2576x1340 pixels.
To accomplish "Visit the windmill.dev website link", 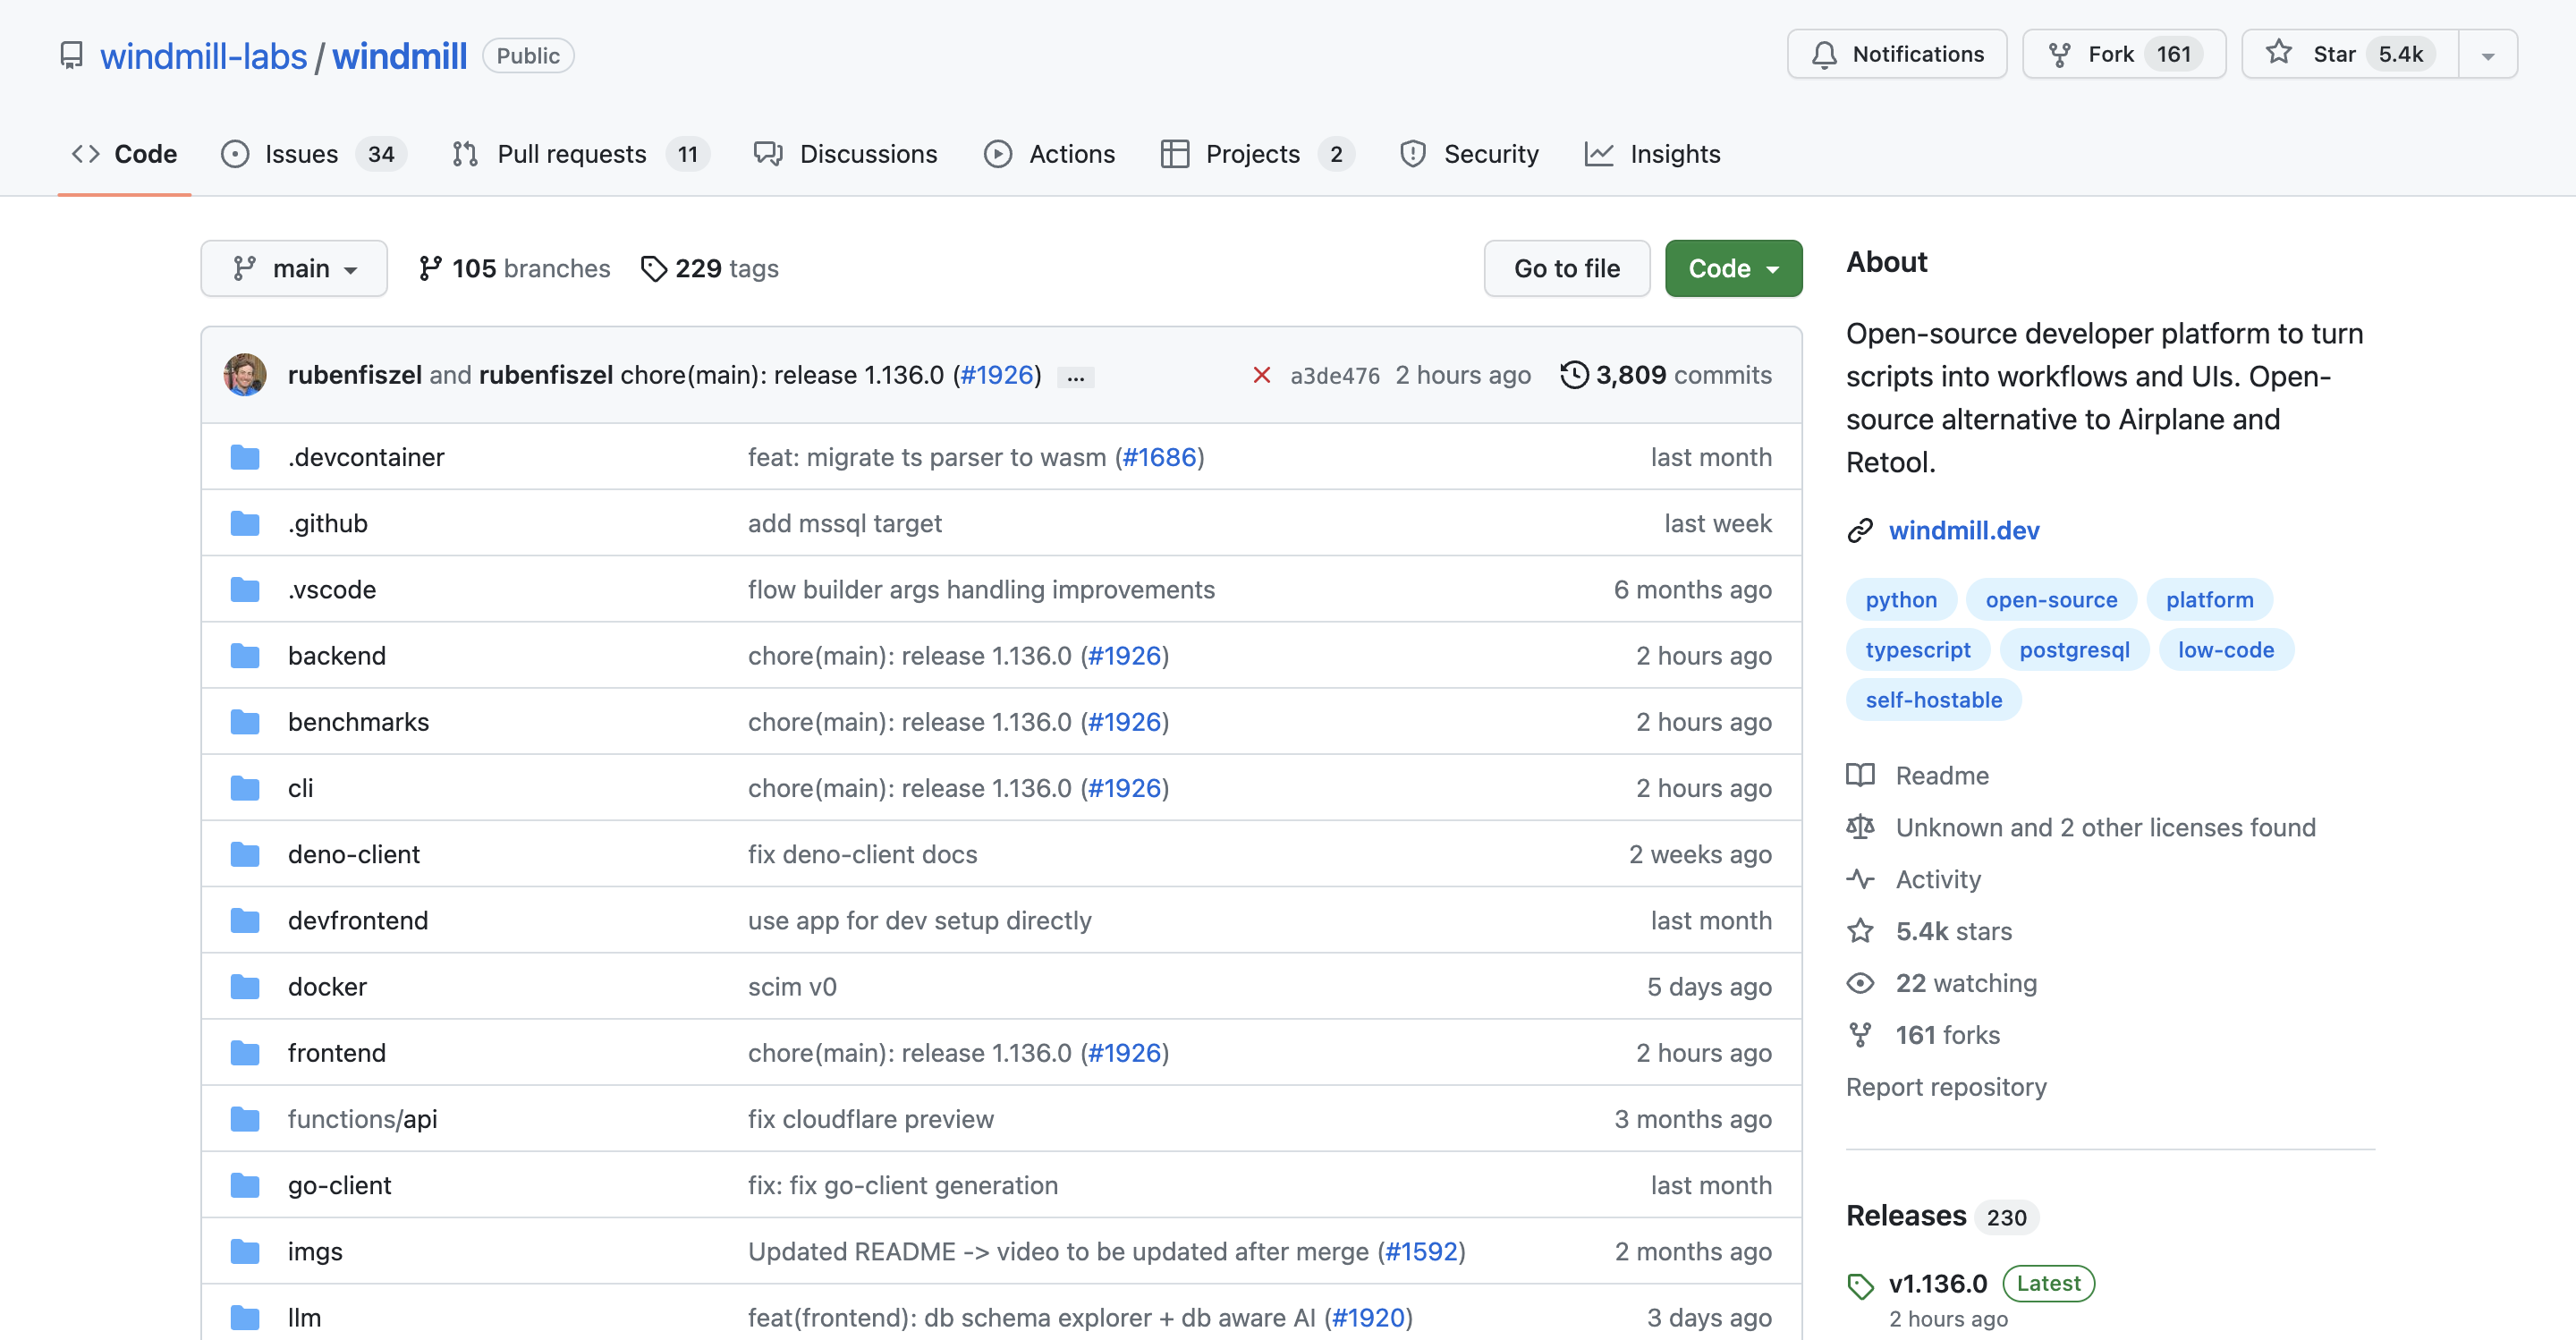I will pyautogui.click(x=1963, y=530).
